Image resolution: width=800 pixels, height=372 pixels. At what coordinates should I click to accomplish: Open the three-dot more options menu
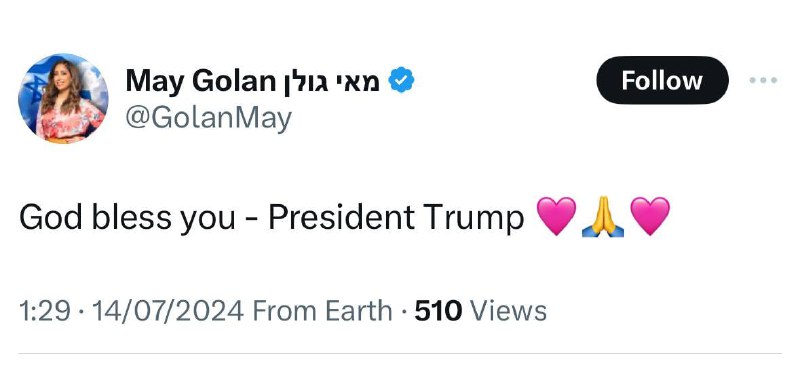763,81
